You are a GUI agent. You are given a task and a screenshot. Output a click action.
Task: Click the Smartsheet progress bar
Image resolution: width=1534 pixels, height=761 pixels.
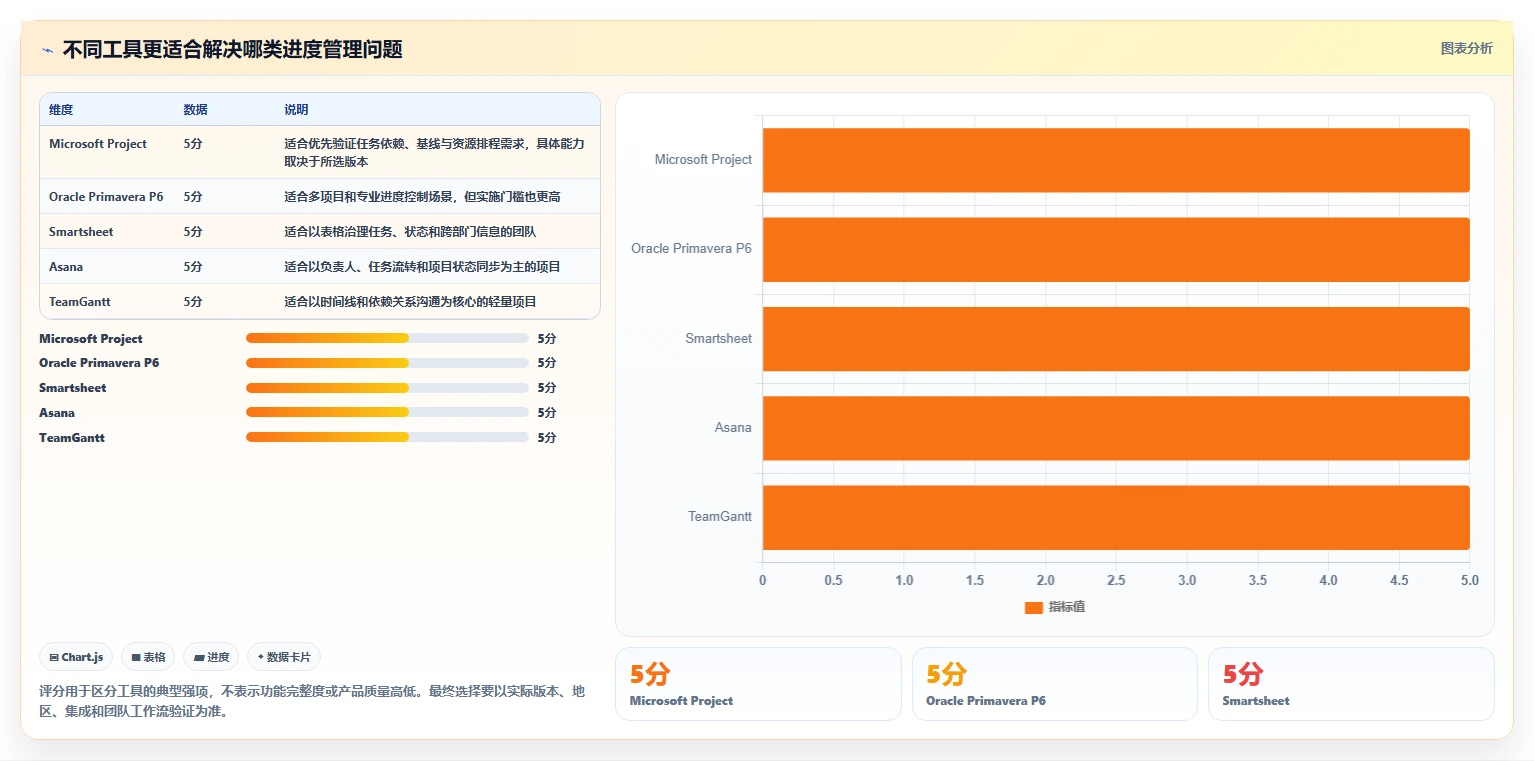pos(387,388)
